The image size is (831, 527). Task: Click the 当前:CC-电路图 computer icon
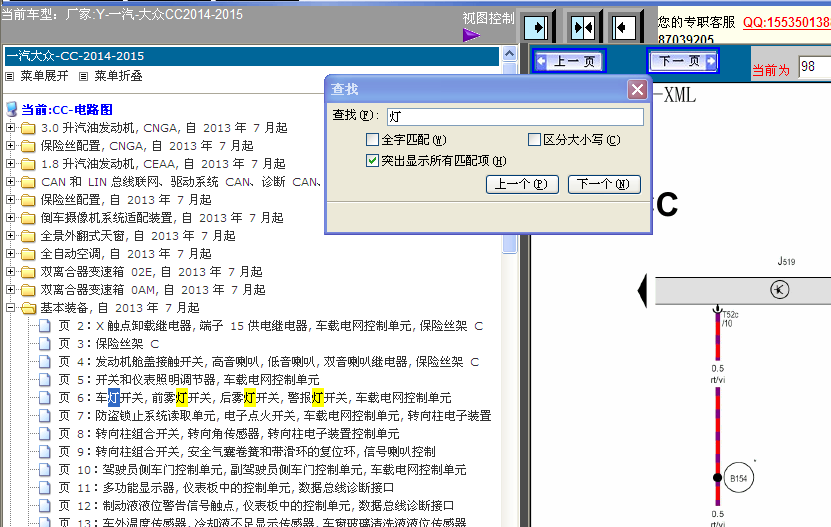tap(12, 110)
